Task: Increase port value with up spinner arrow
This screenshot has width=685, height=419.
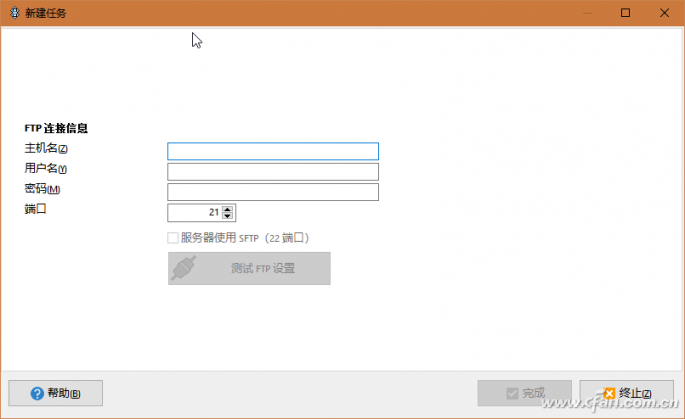Action: (227, 209)
